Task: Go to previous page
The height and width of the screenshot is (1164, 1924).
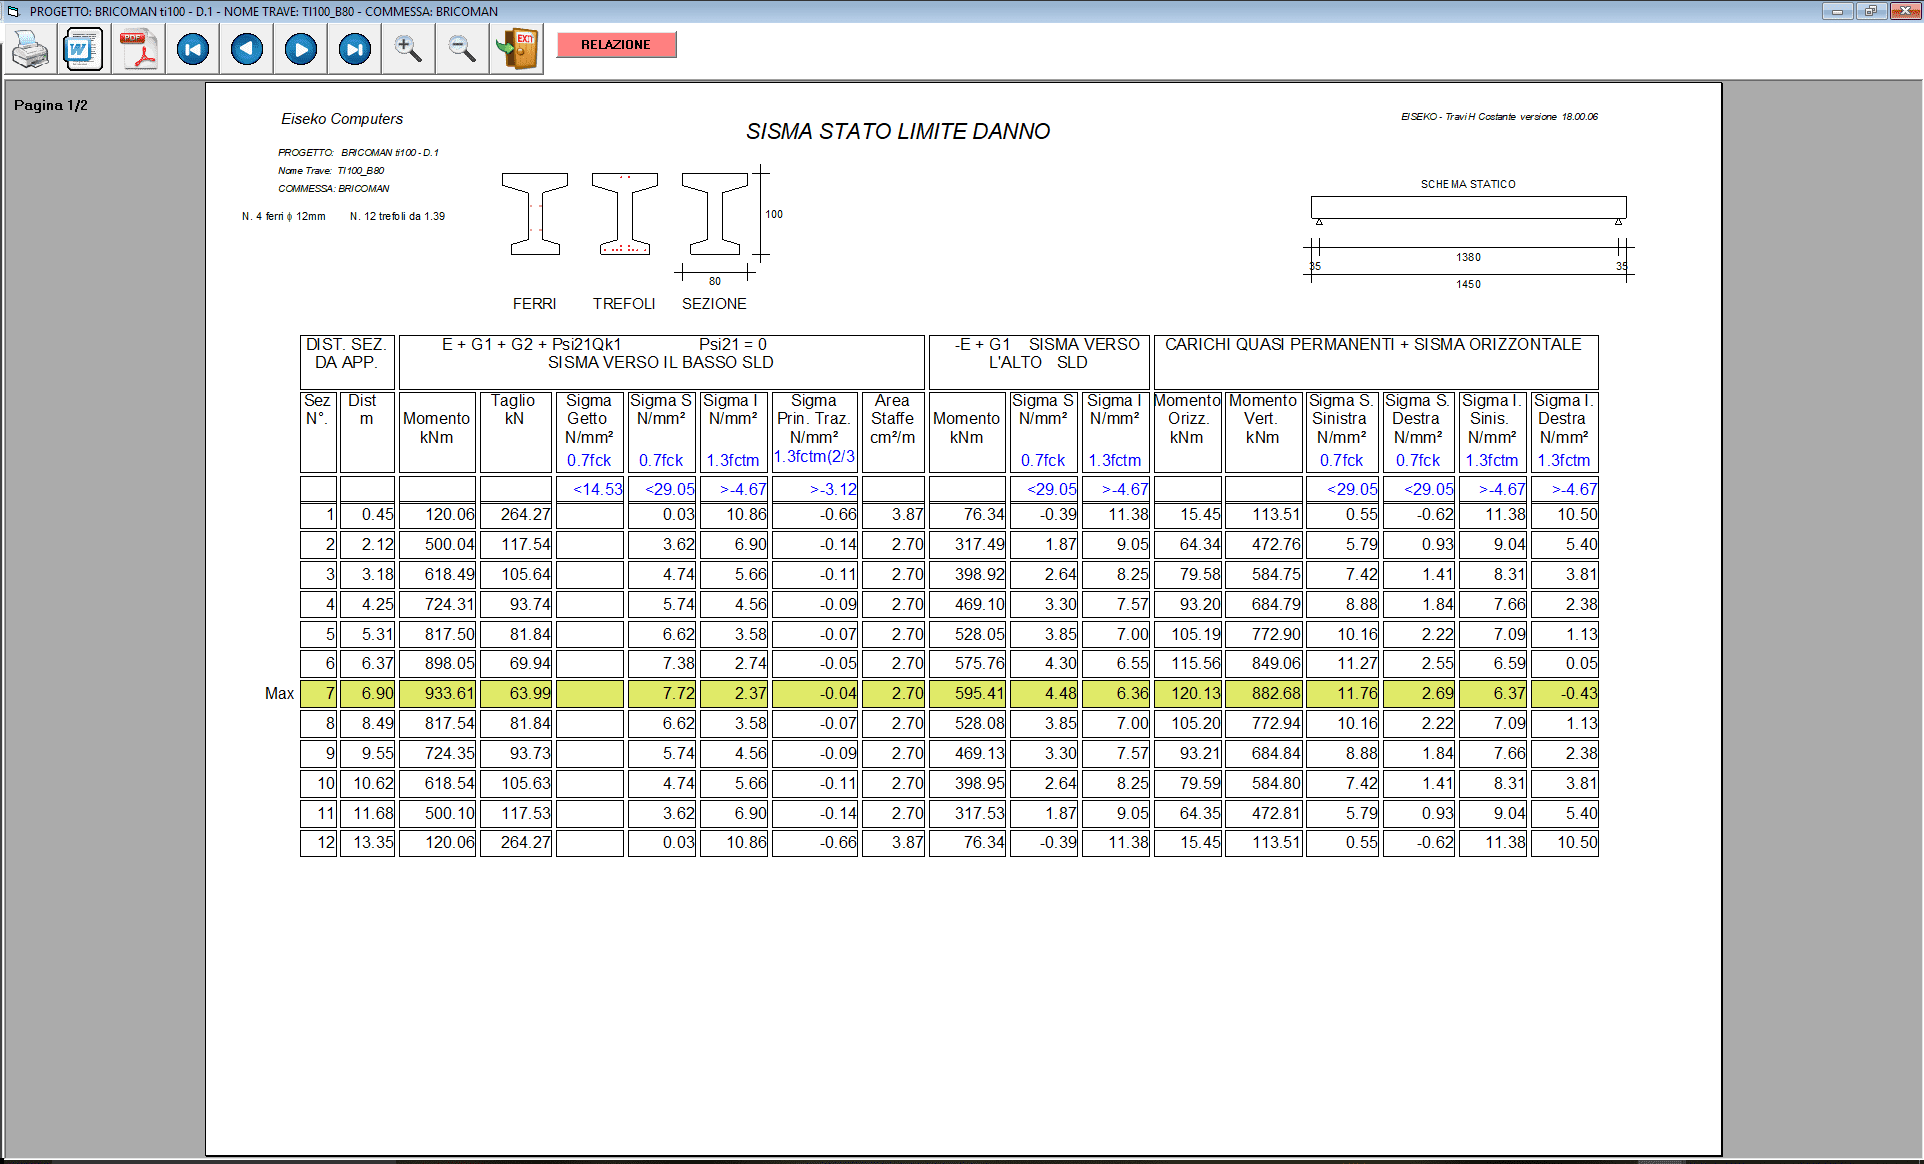Action: click(x=246, y=49)
